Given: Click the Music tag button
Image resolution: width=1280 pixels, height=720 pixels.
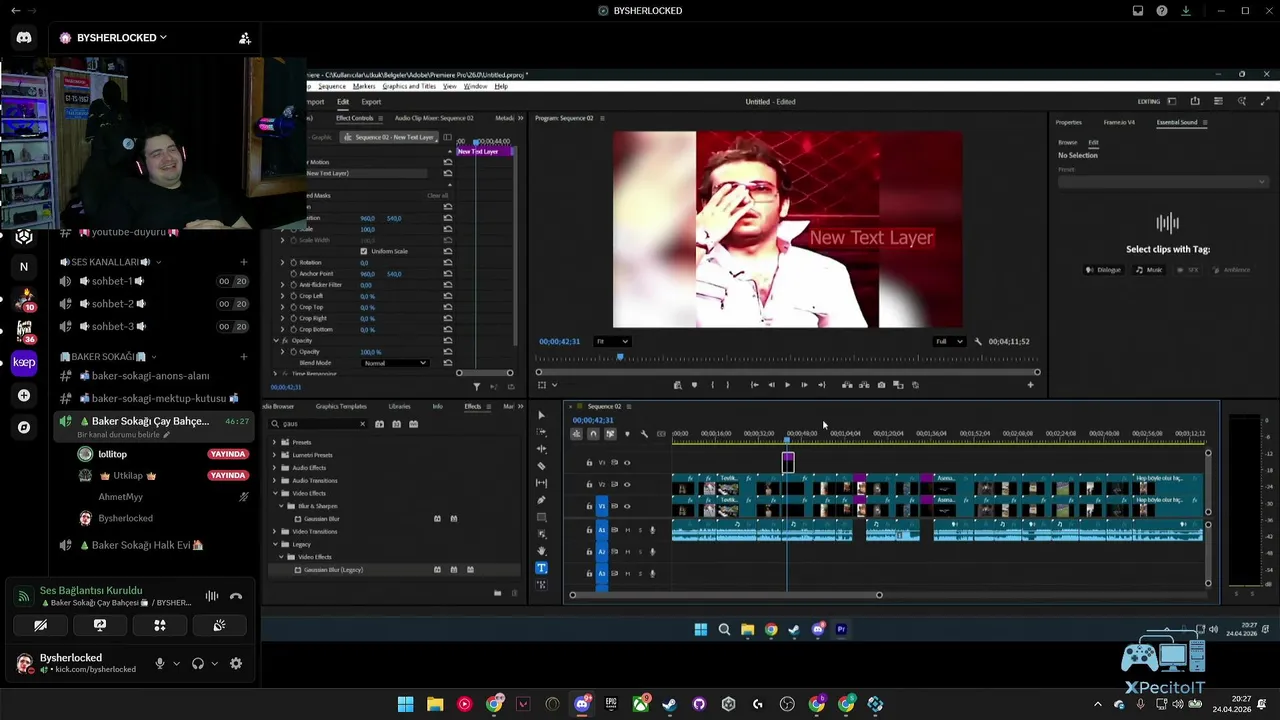Looking at the screenshot, I should click(1149, 270).
